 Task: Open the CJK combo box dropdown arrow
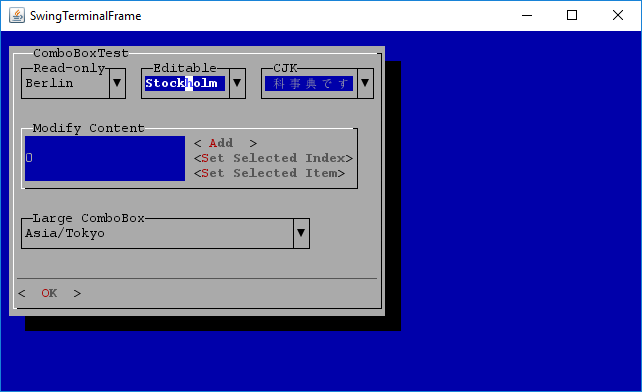click(x=365, y=83)
